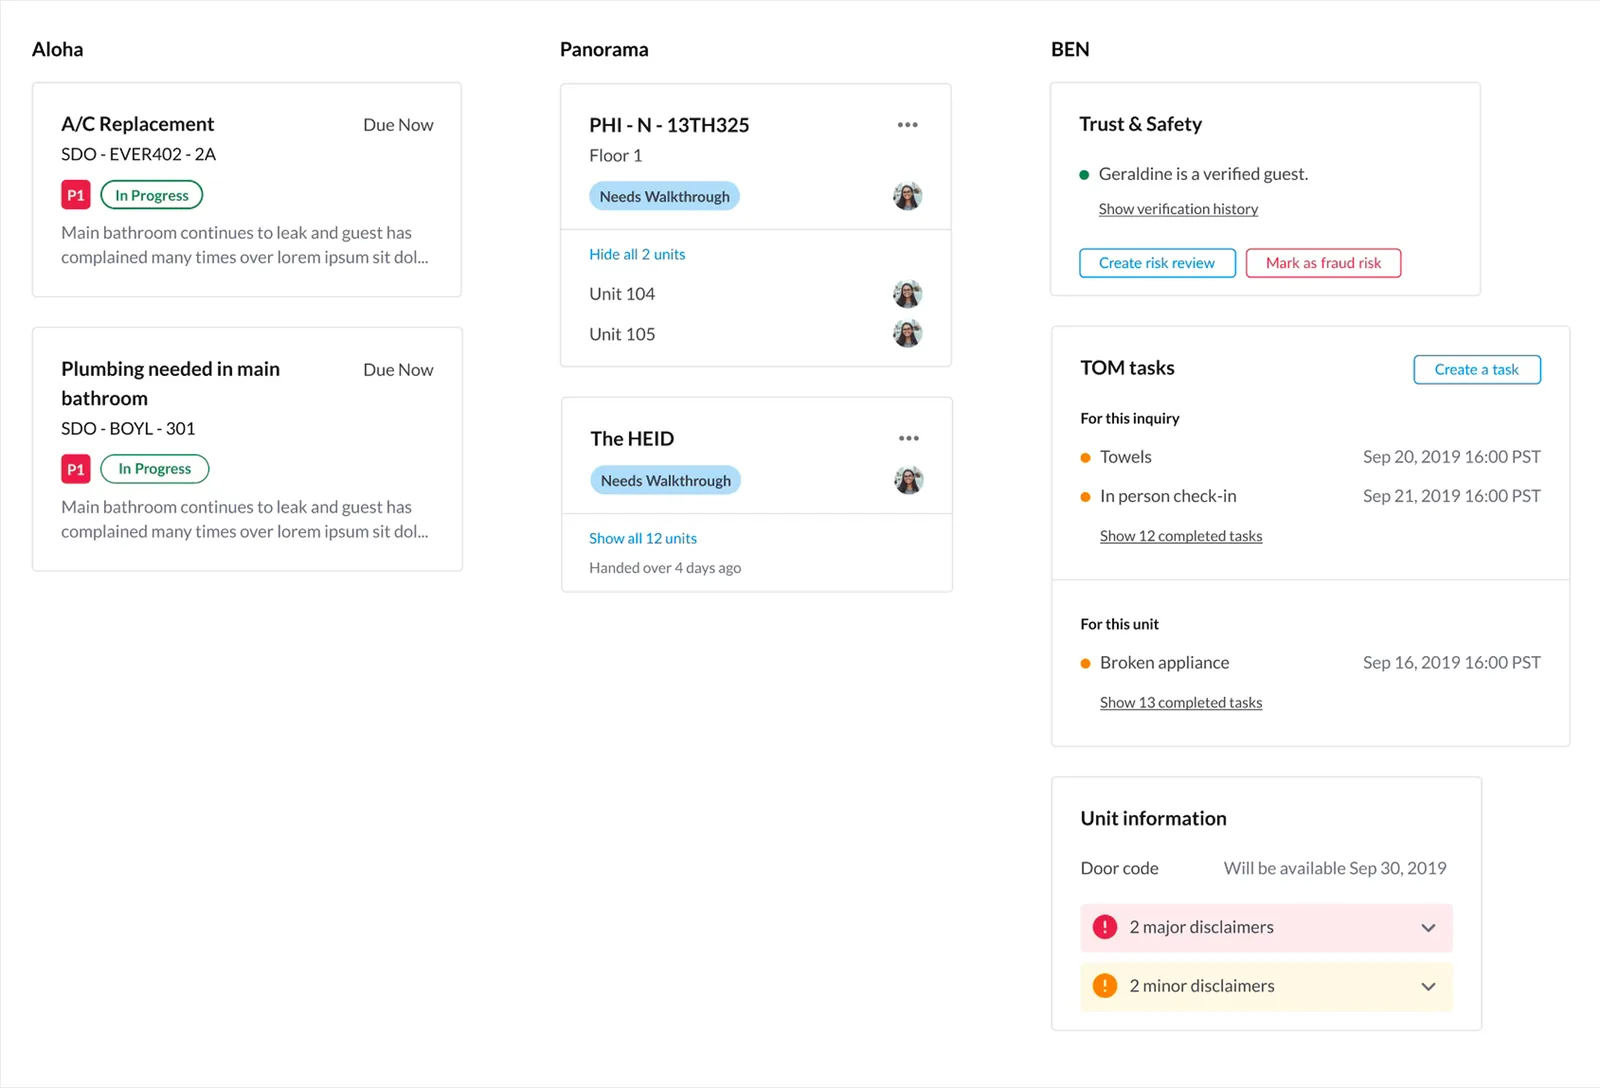Open The HEID card more-options menu
This screenshot has width=1600, height=1088.
pyautogui.click(x=908, y=438)
